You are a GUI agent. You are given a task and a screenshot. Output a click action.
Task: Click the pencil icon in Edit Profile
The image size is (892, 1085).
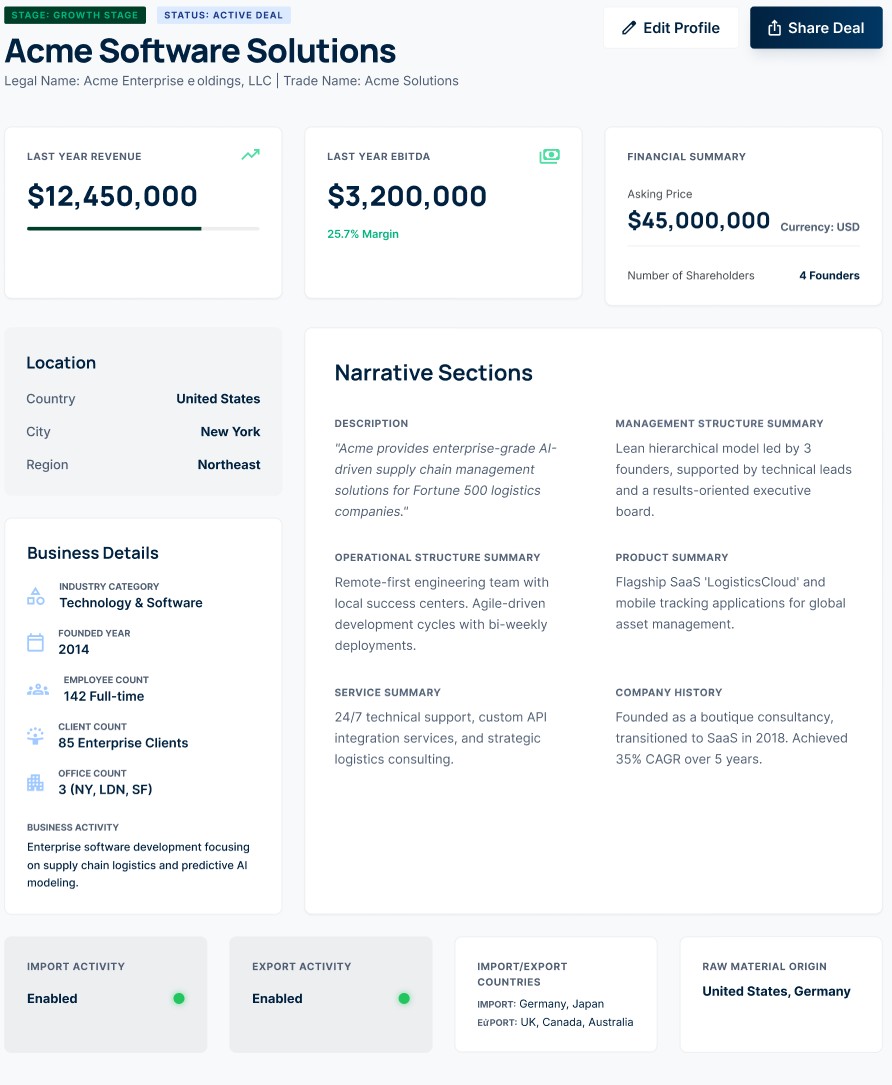click(628, 28)
